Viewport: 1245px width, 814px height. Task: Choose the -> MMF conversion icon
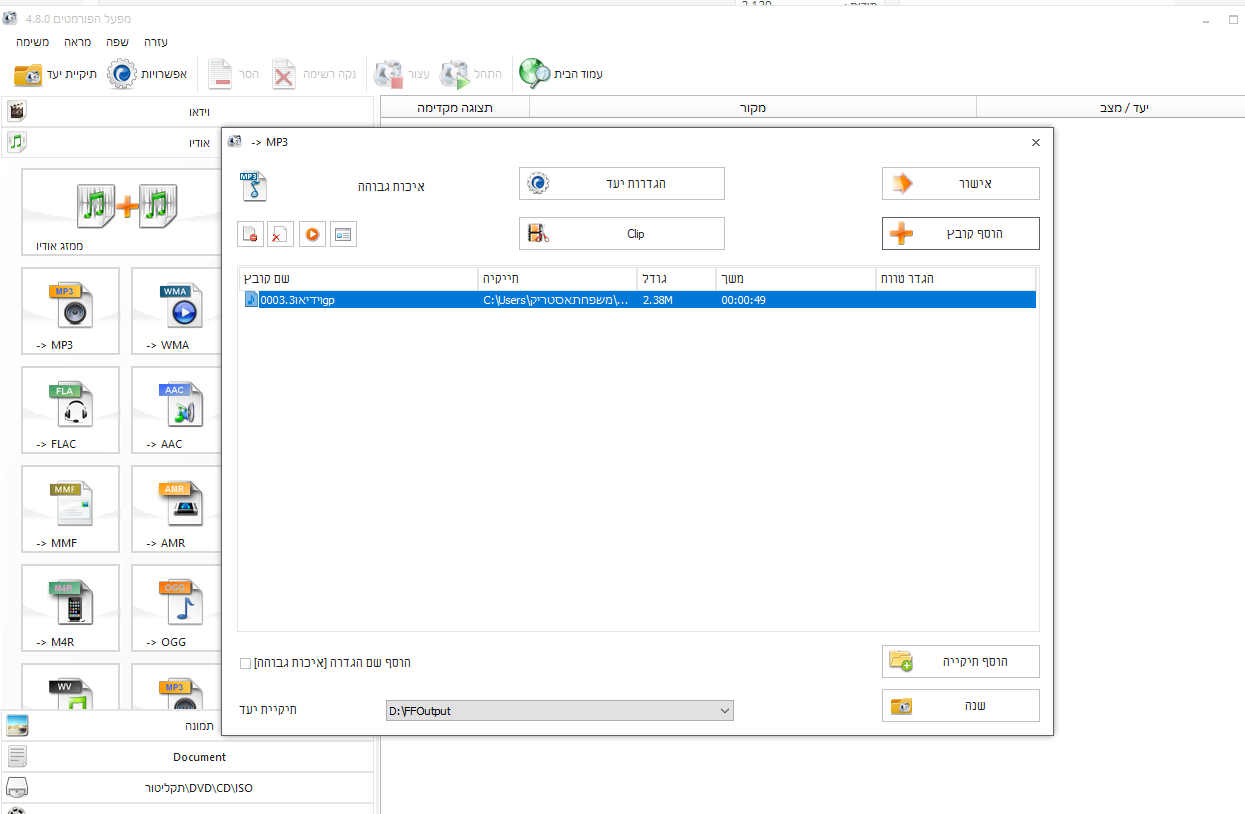pyautogui.click(x=70, y=509)
